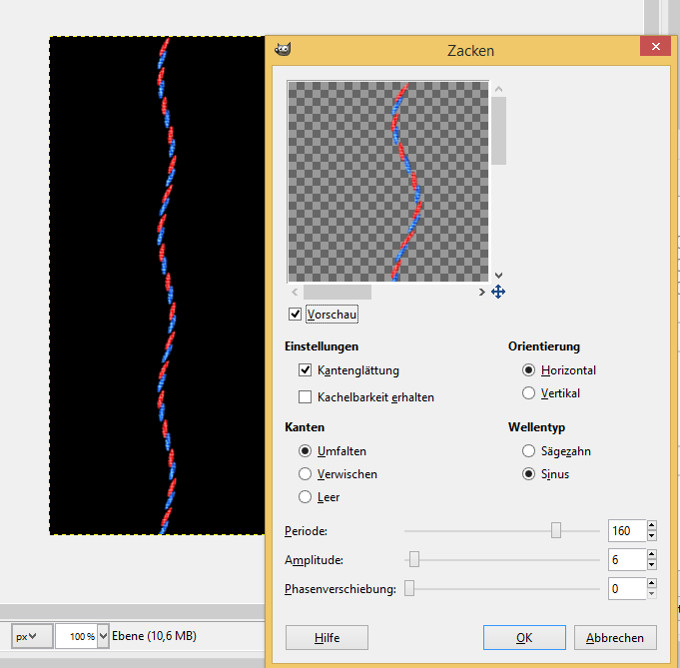Choose Verwischen edge mode
The image size is (680, 668).
pyautogui.click(x=305, y=474)
